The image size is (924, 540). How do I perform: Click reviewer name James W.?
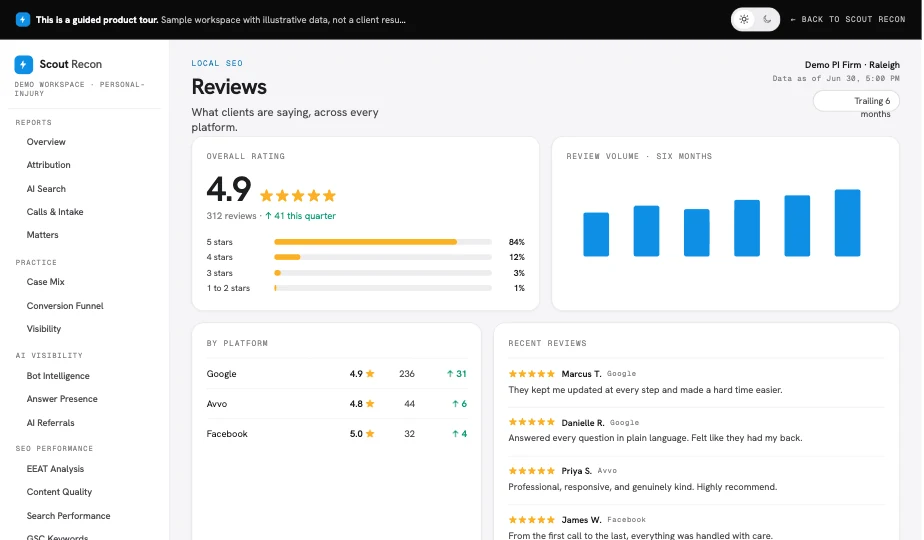click(x=581, y=520)
